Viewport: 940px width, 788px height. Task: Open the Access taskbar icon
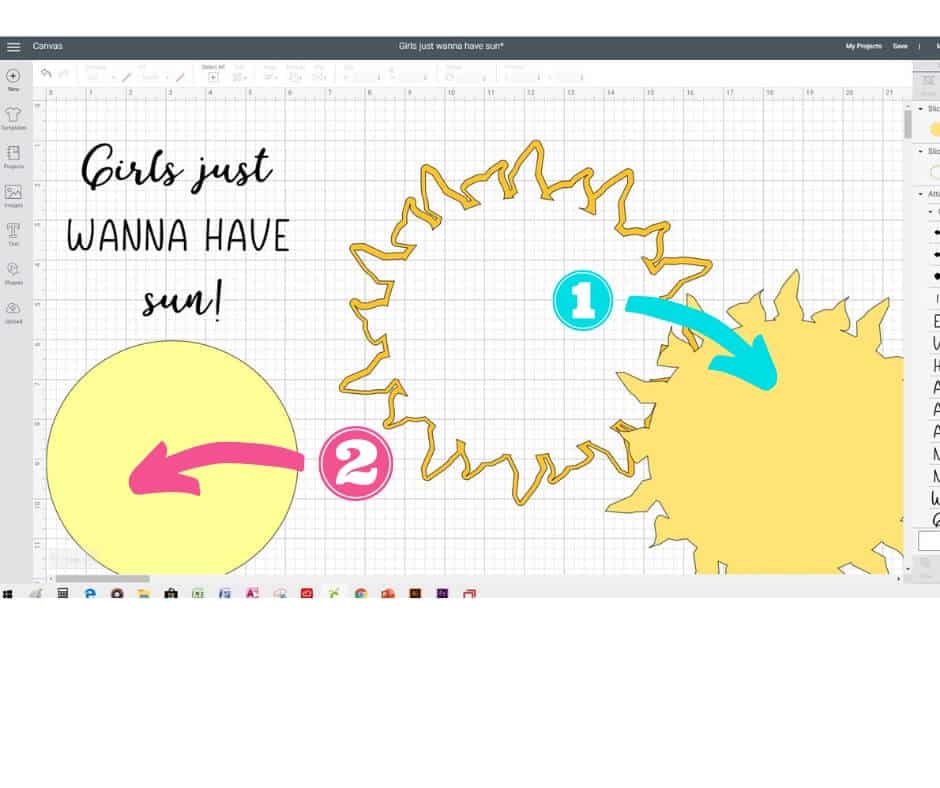click(x=252, y=594)
